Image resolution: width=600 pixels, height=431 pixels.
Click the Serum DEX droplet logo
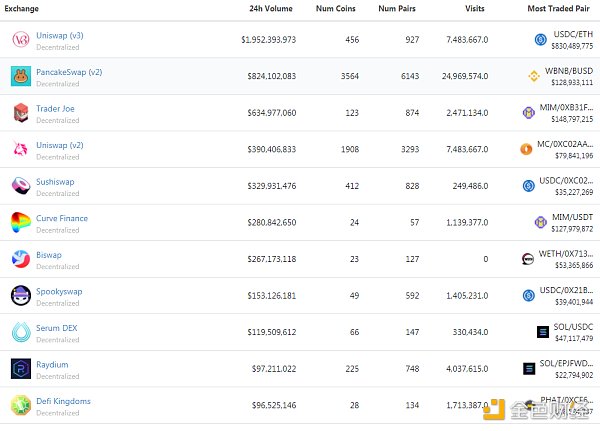click(21, 332)
